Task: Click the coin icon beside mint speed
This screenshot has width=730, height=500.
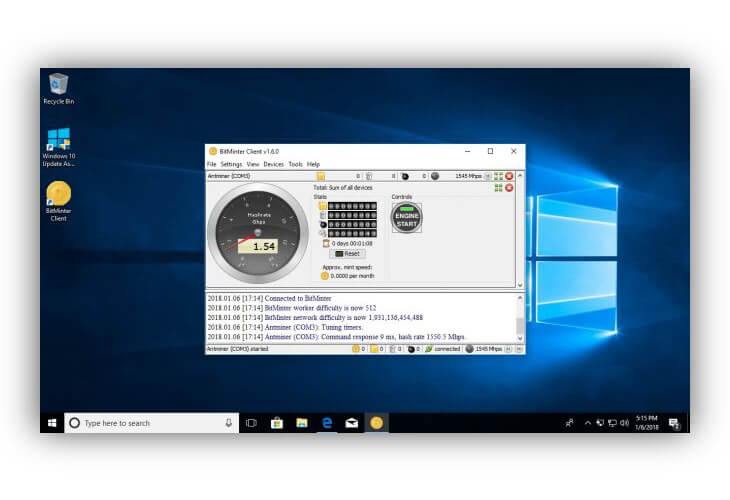Action: point(324,276)
